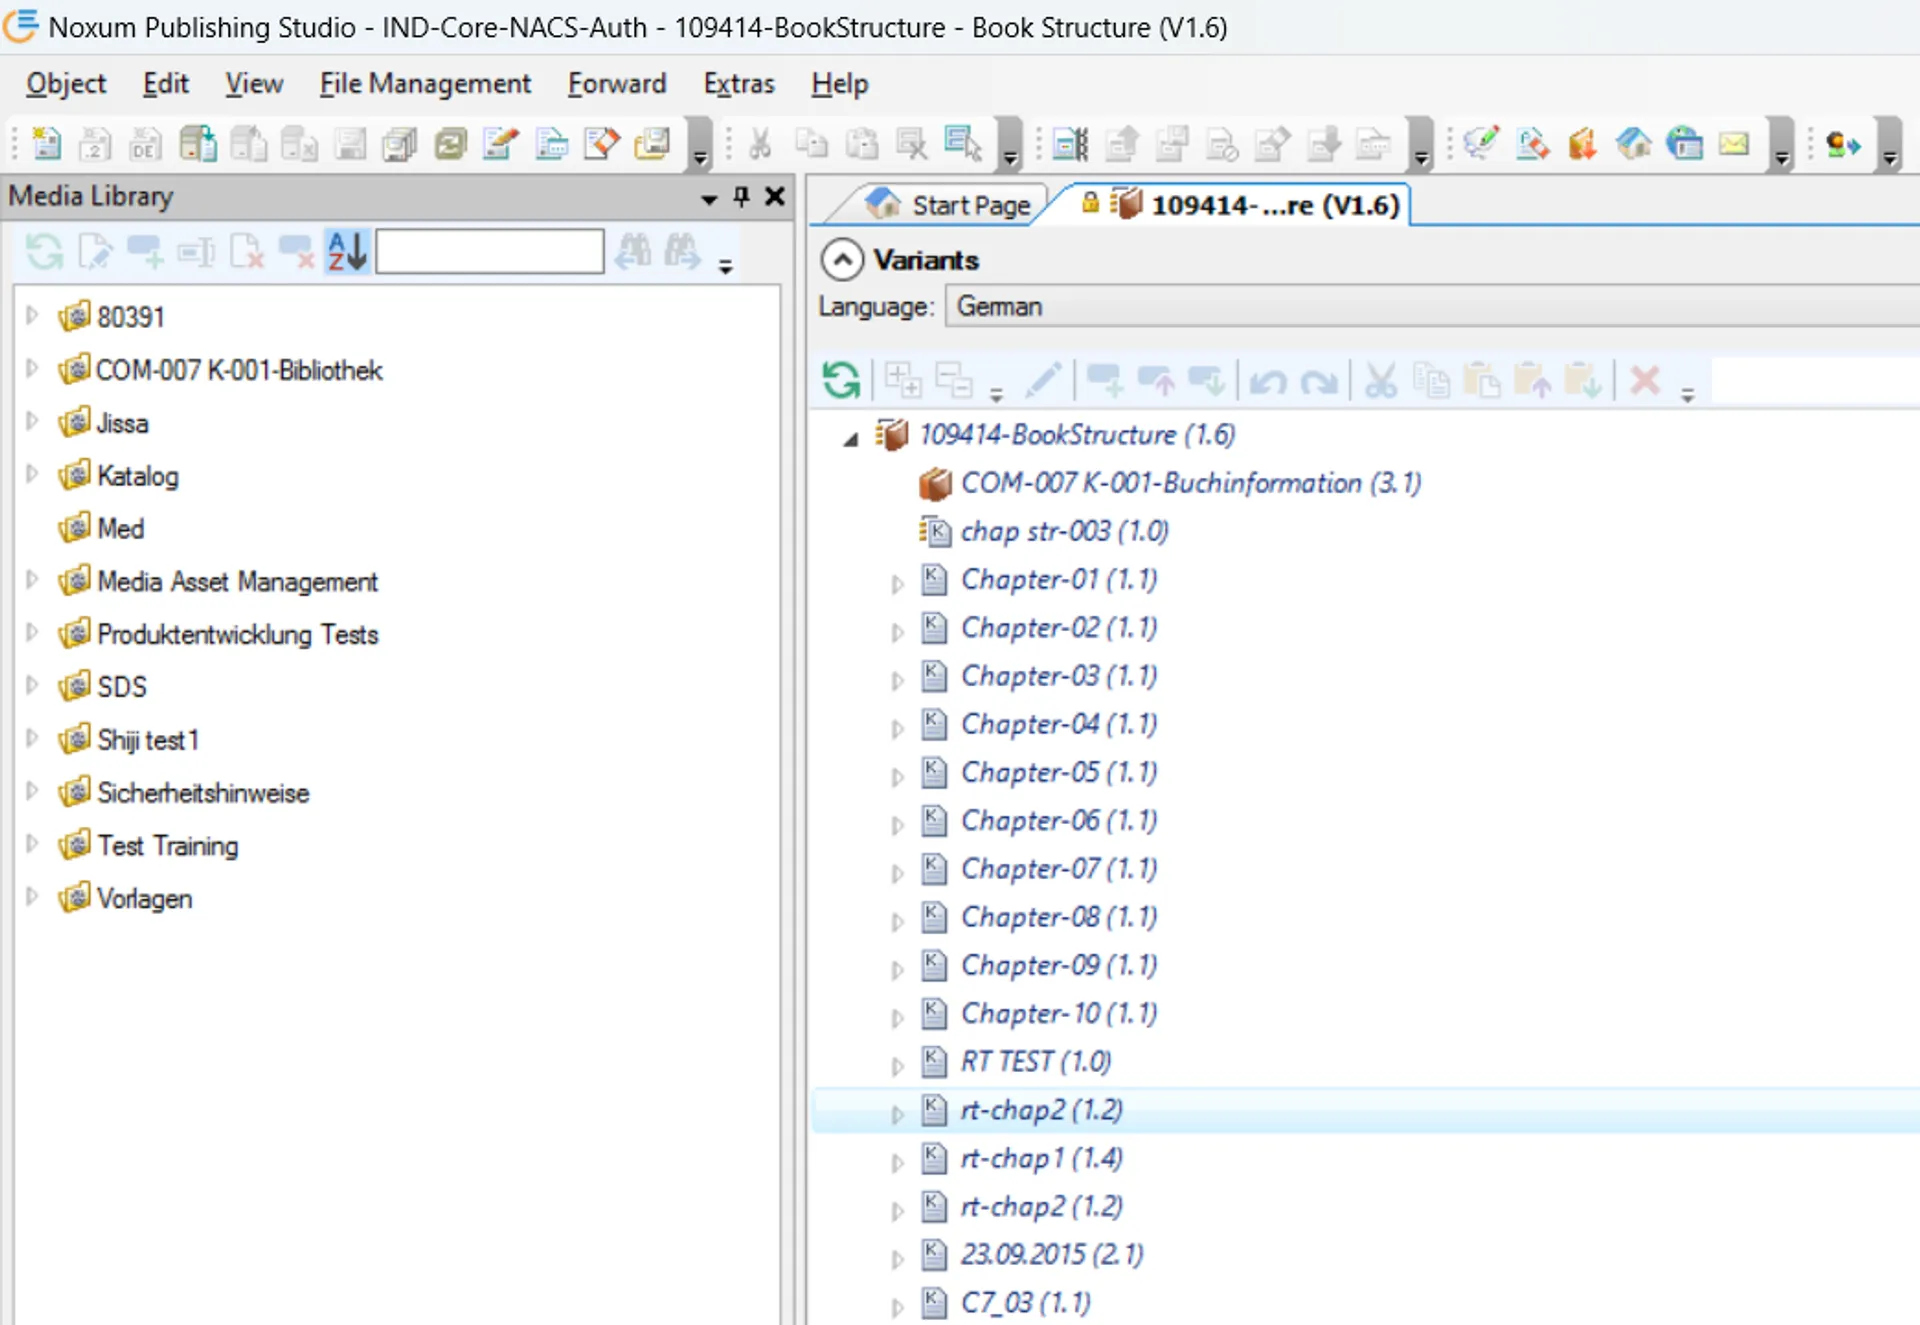Click find previous binoculars in Media Library

click(632, 251)
